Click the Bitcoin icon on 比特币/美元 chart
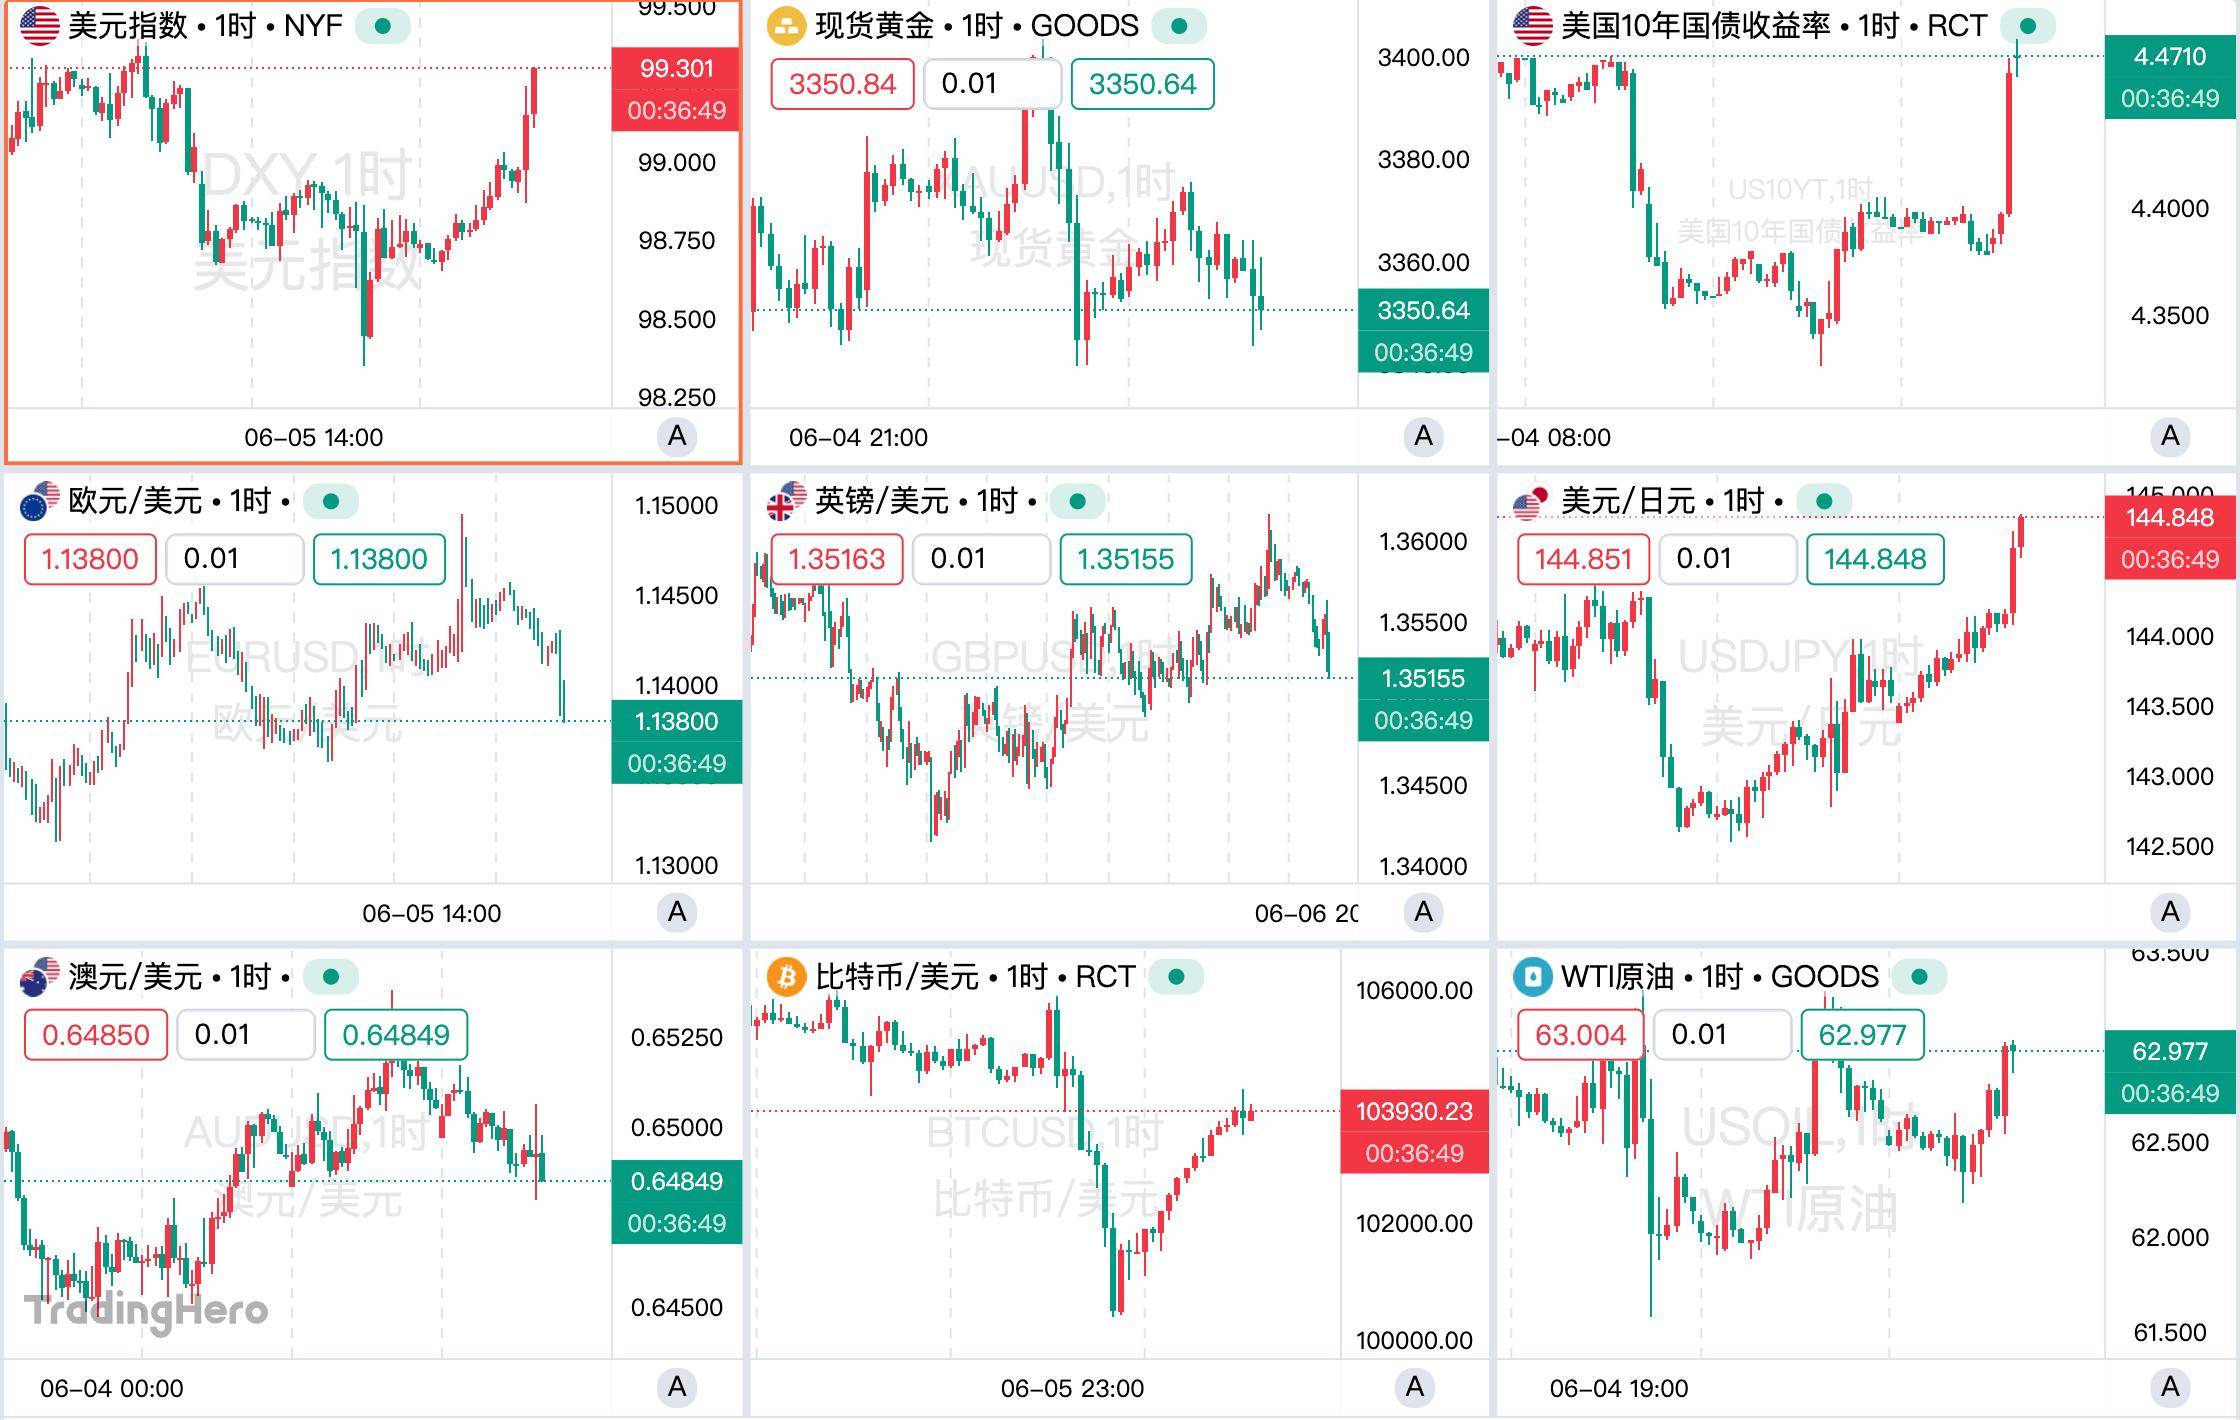The image size is (2240, 1420). (786, 977)
